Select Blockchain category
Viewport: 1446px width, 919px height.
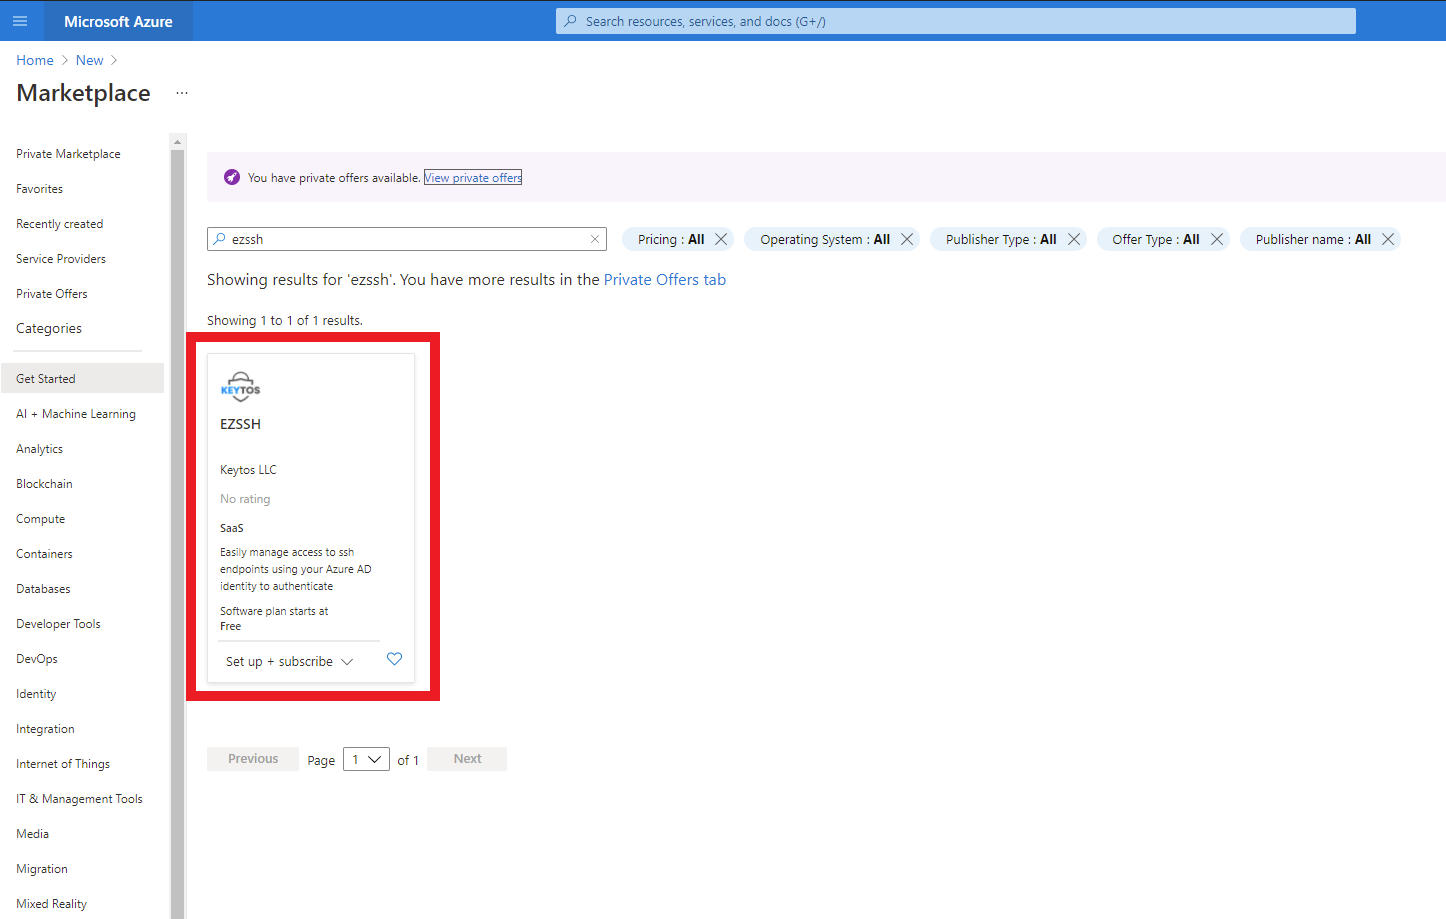(x=44, y=484)
